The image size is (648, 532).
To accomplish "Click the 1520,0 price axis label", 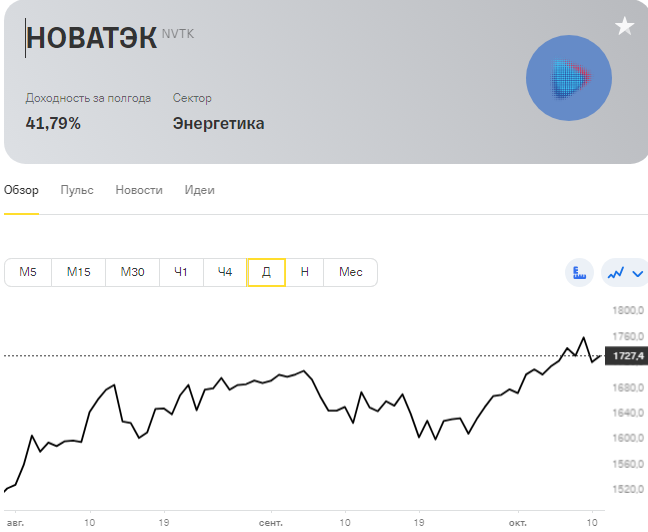I will pos(628,489).
